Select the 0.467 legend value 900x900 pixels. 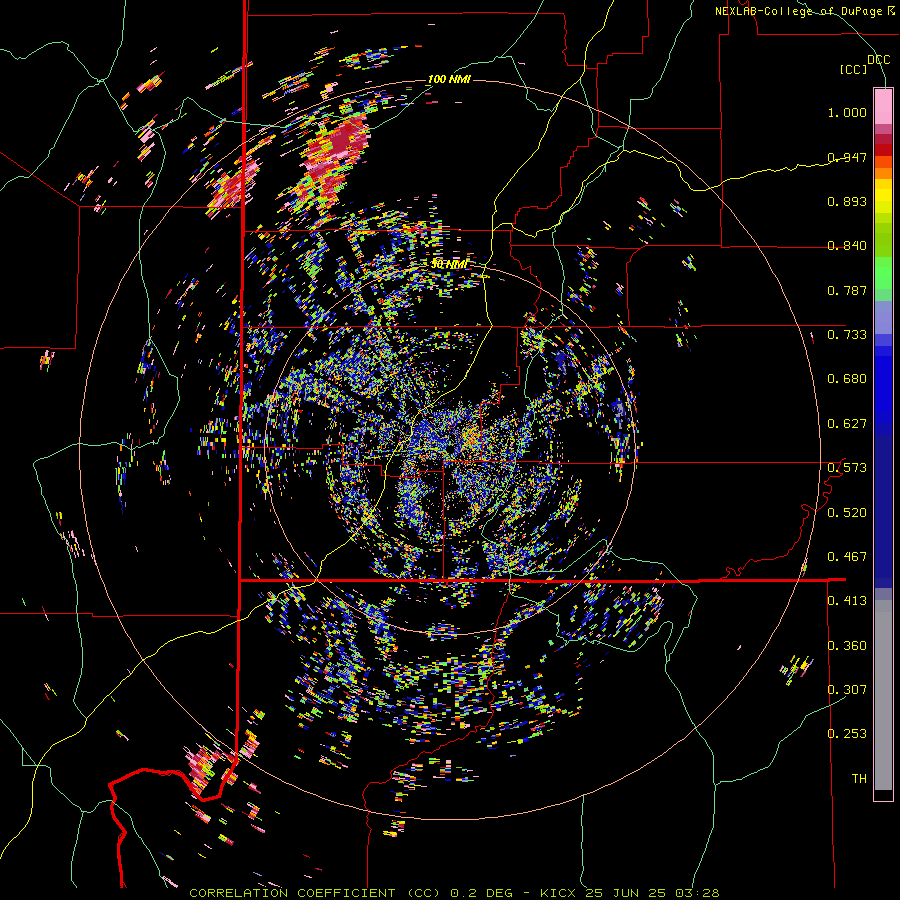coord(847,557)
